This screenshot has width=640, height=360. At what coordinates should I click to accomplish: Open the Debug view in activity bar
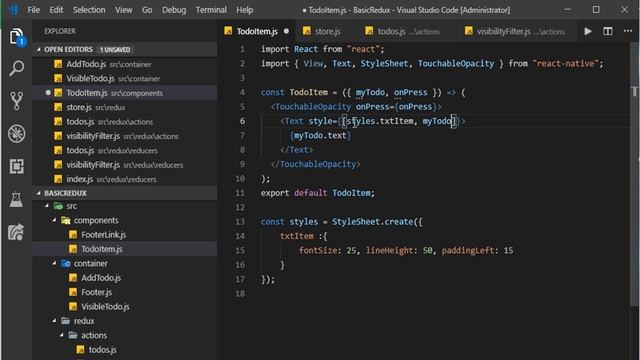(x=16, y=133)
